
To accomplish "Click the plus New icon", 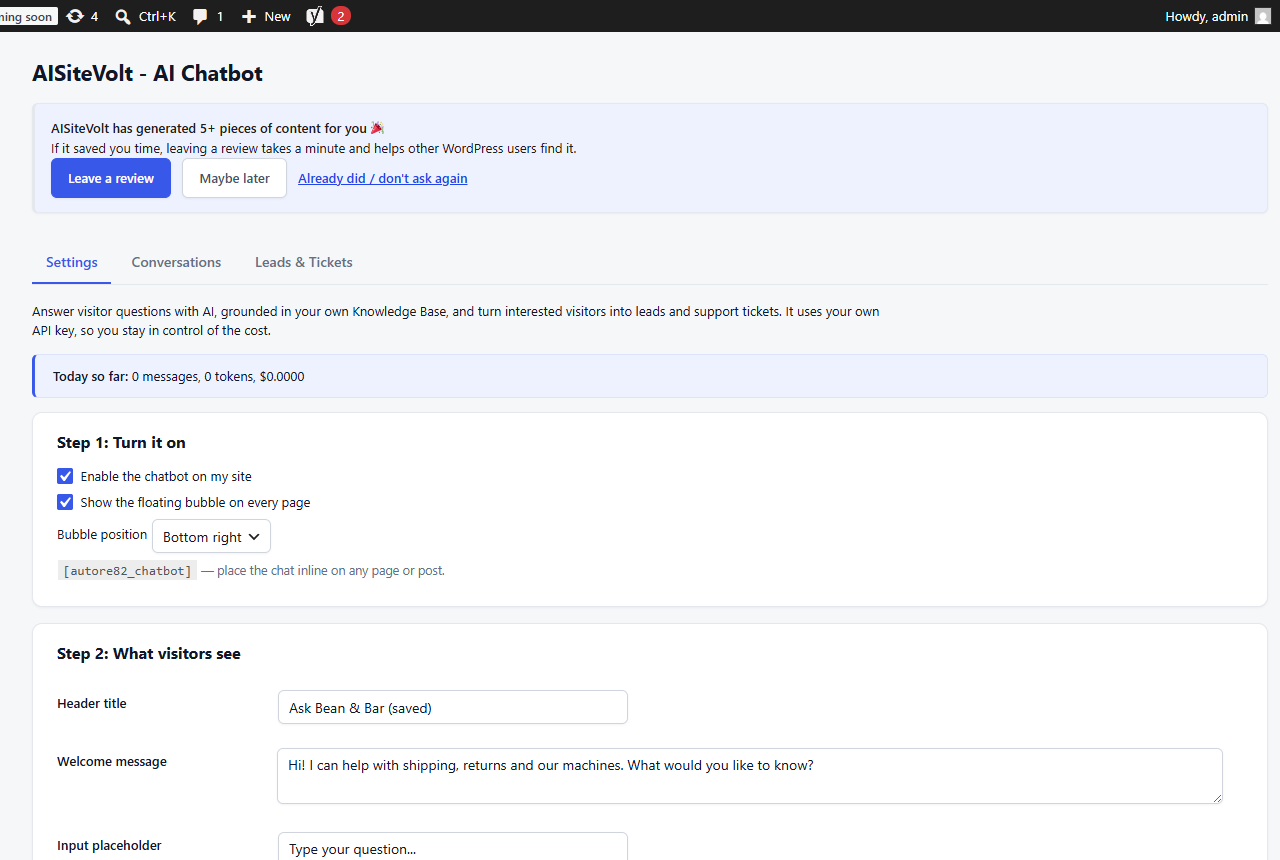I will (x=249, y=16).
